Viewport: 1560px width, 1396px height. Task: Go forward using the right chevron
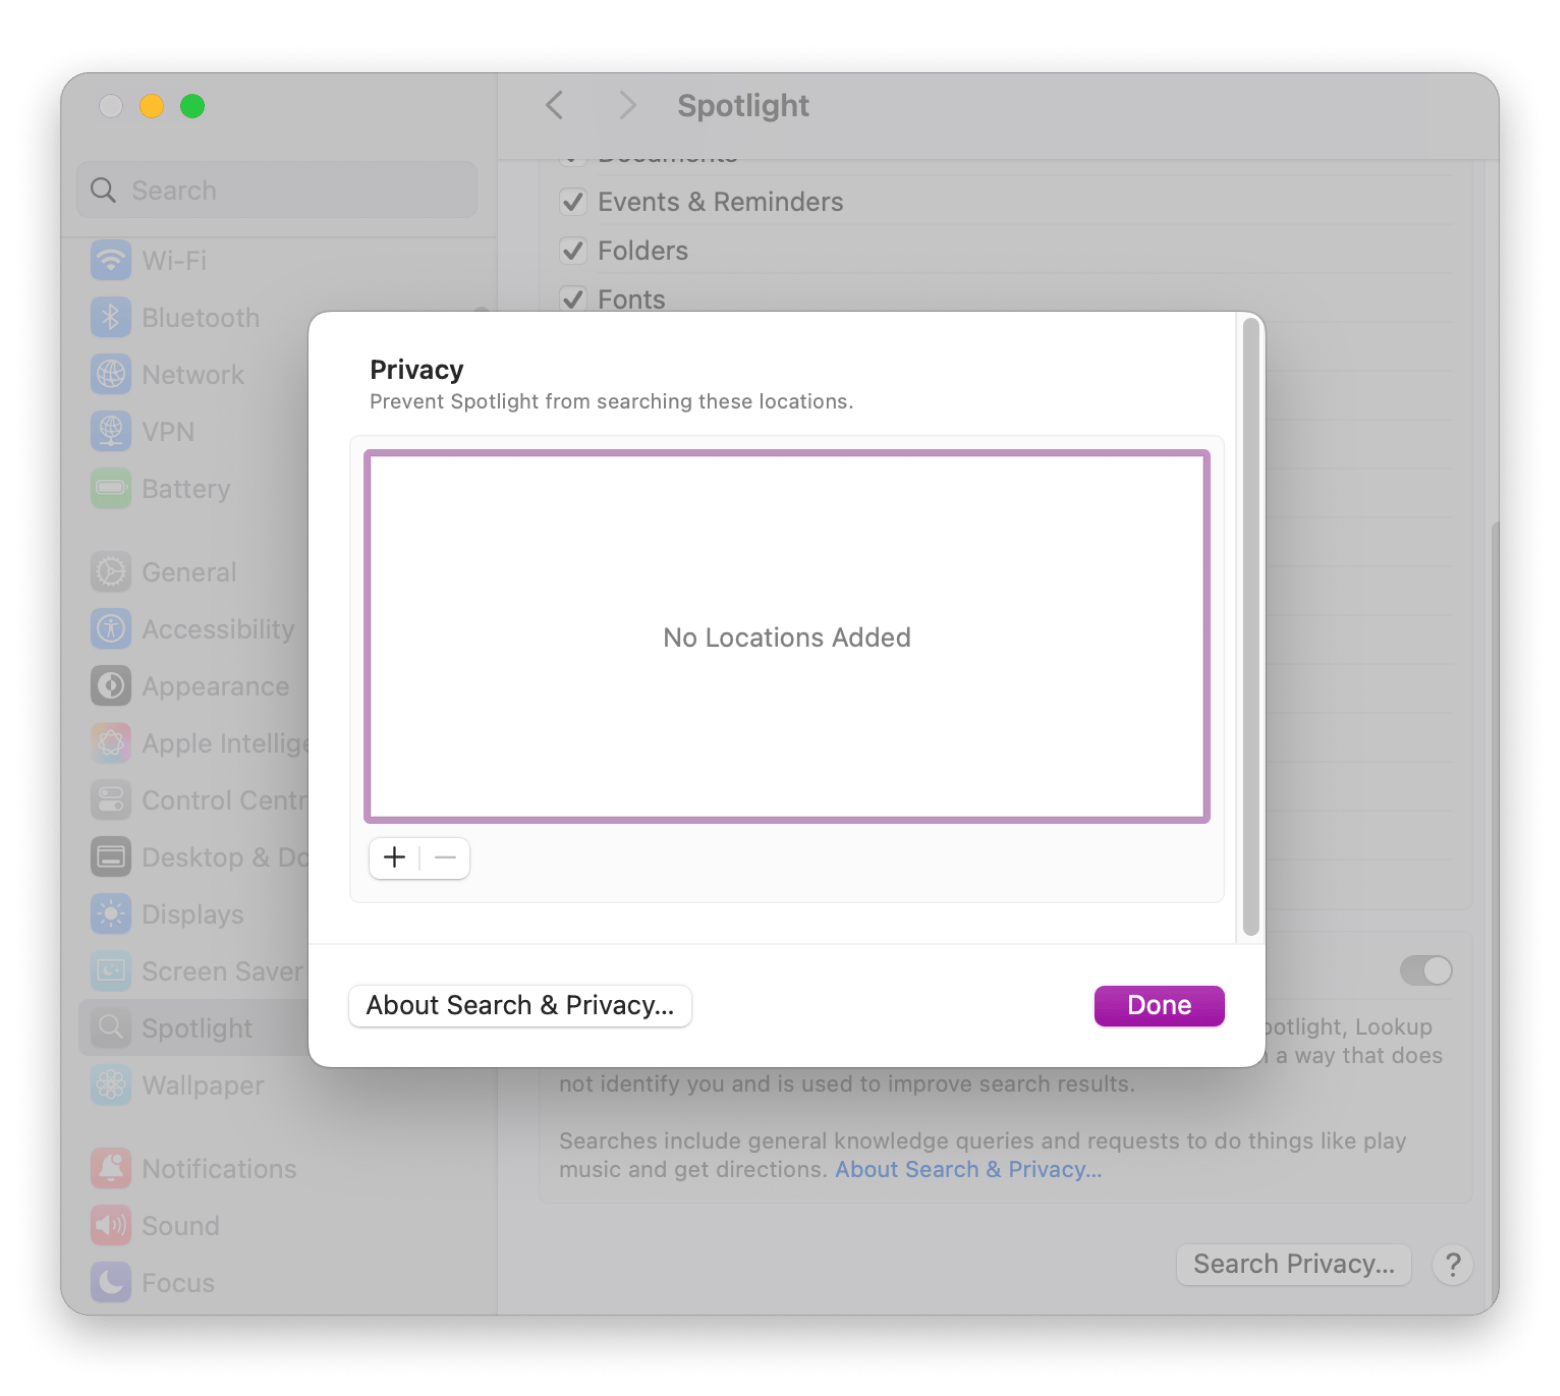pos(627,105)
